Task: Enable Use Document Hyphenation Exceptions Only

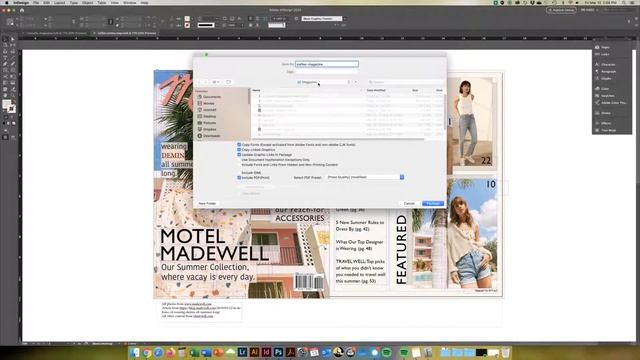Action: (x=239, y=160)
